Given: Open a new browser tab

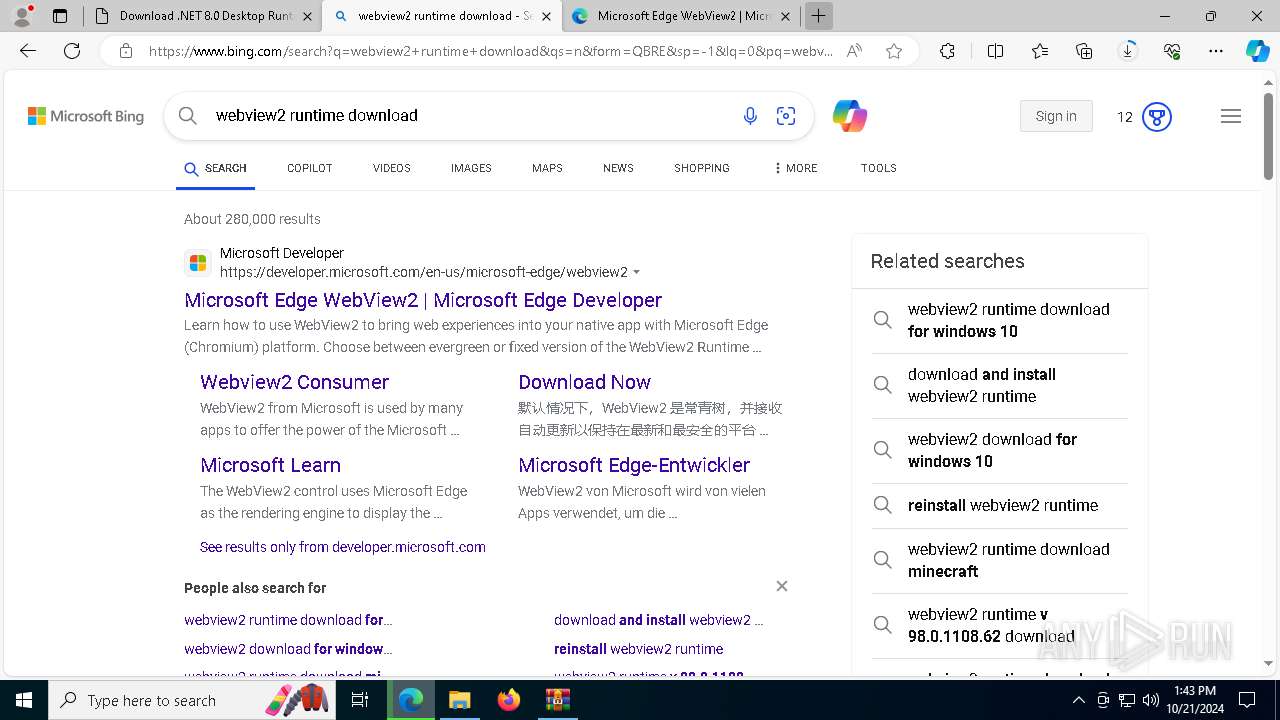Looking at the screenshot, I should [818, 16].
